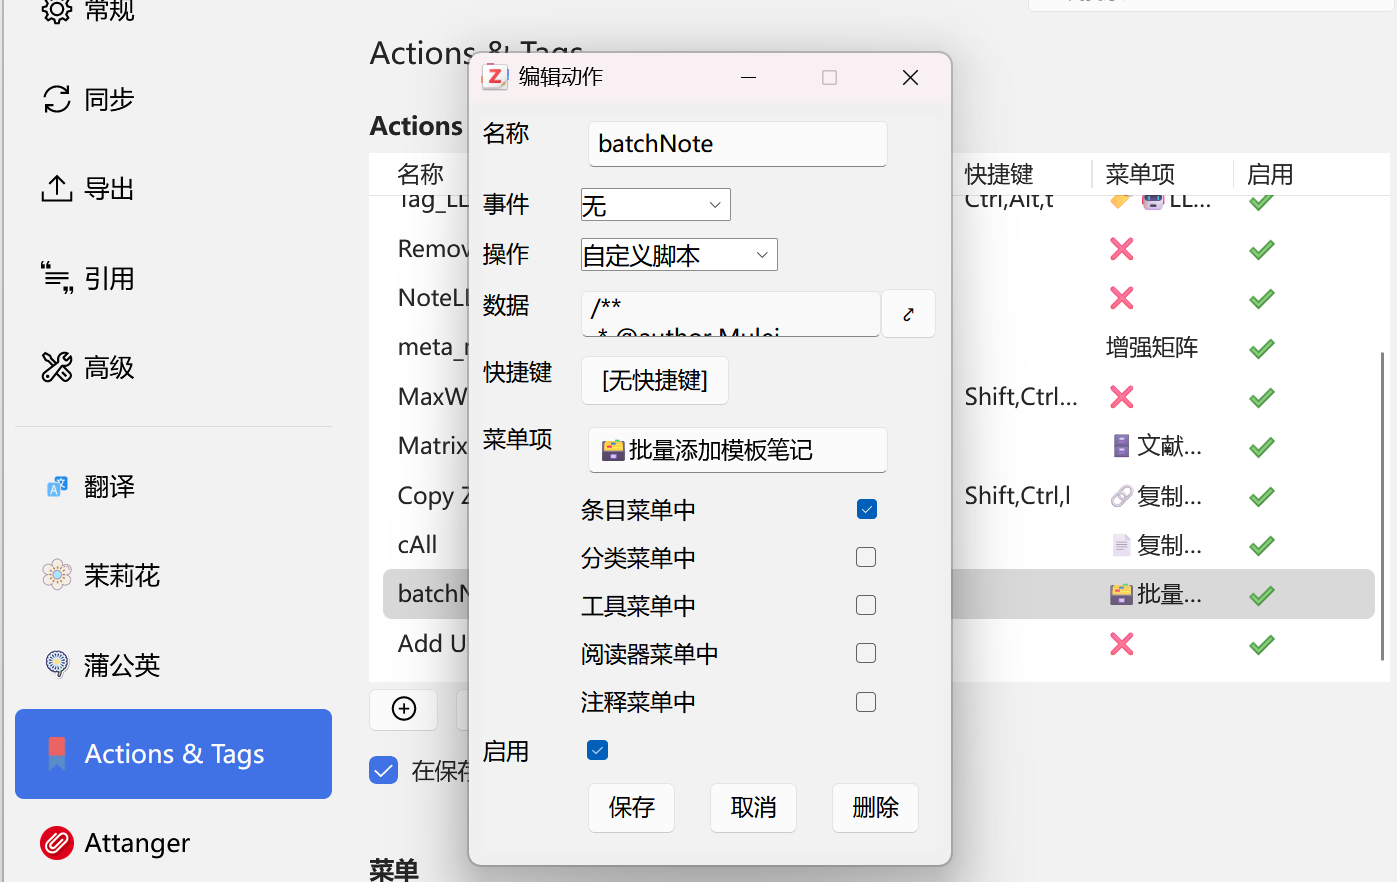Viewport: 1397px width, 882px height.
Task: Open the 事件 dropdown set to 无
Action: coord(655,205)
